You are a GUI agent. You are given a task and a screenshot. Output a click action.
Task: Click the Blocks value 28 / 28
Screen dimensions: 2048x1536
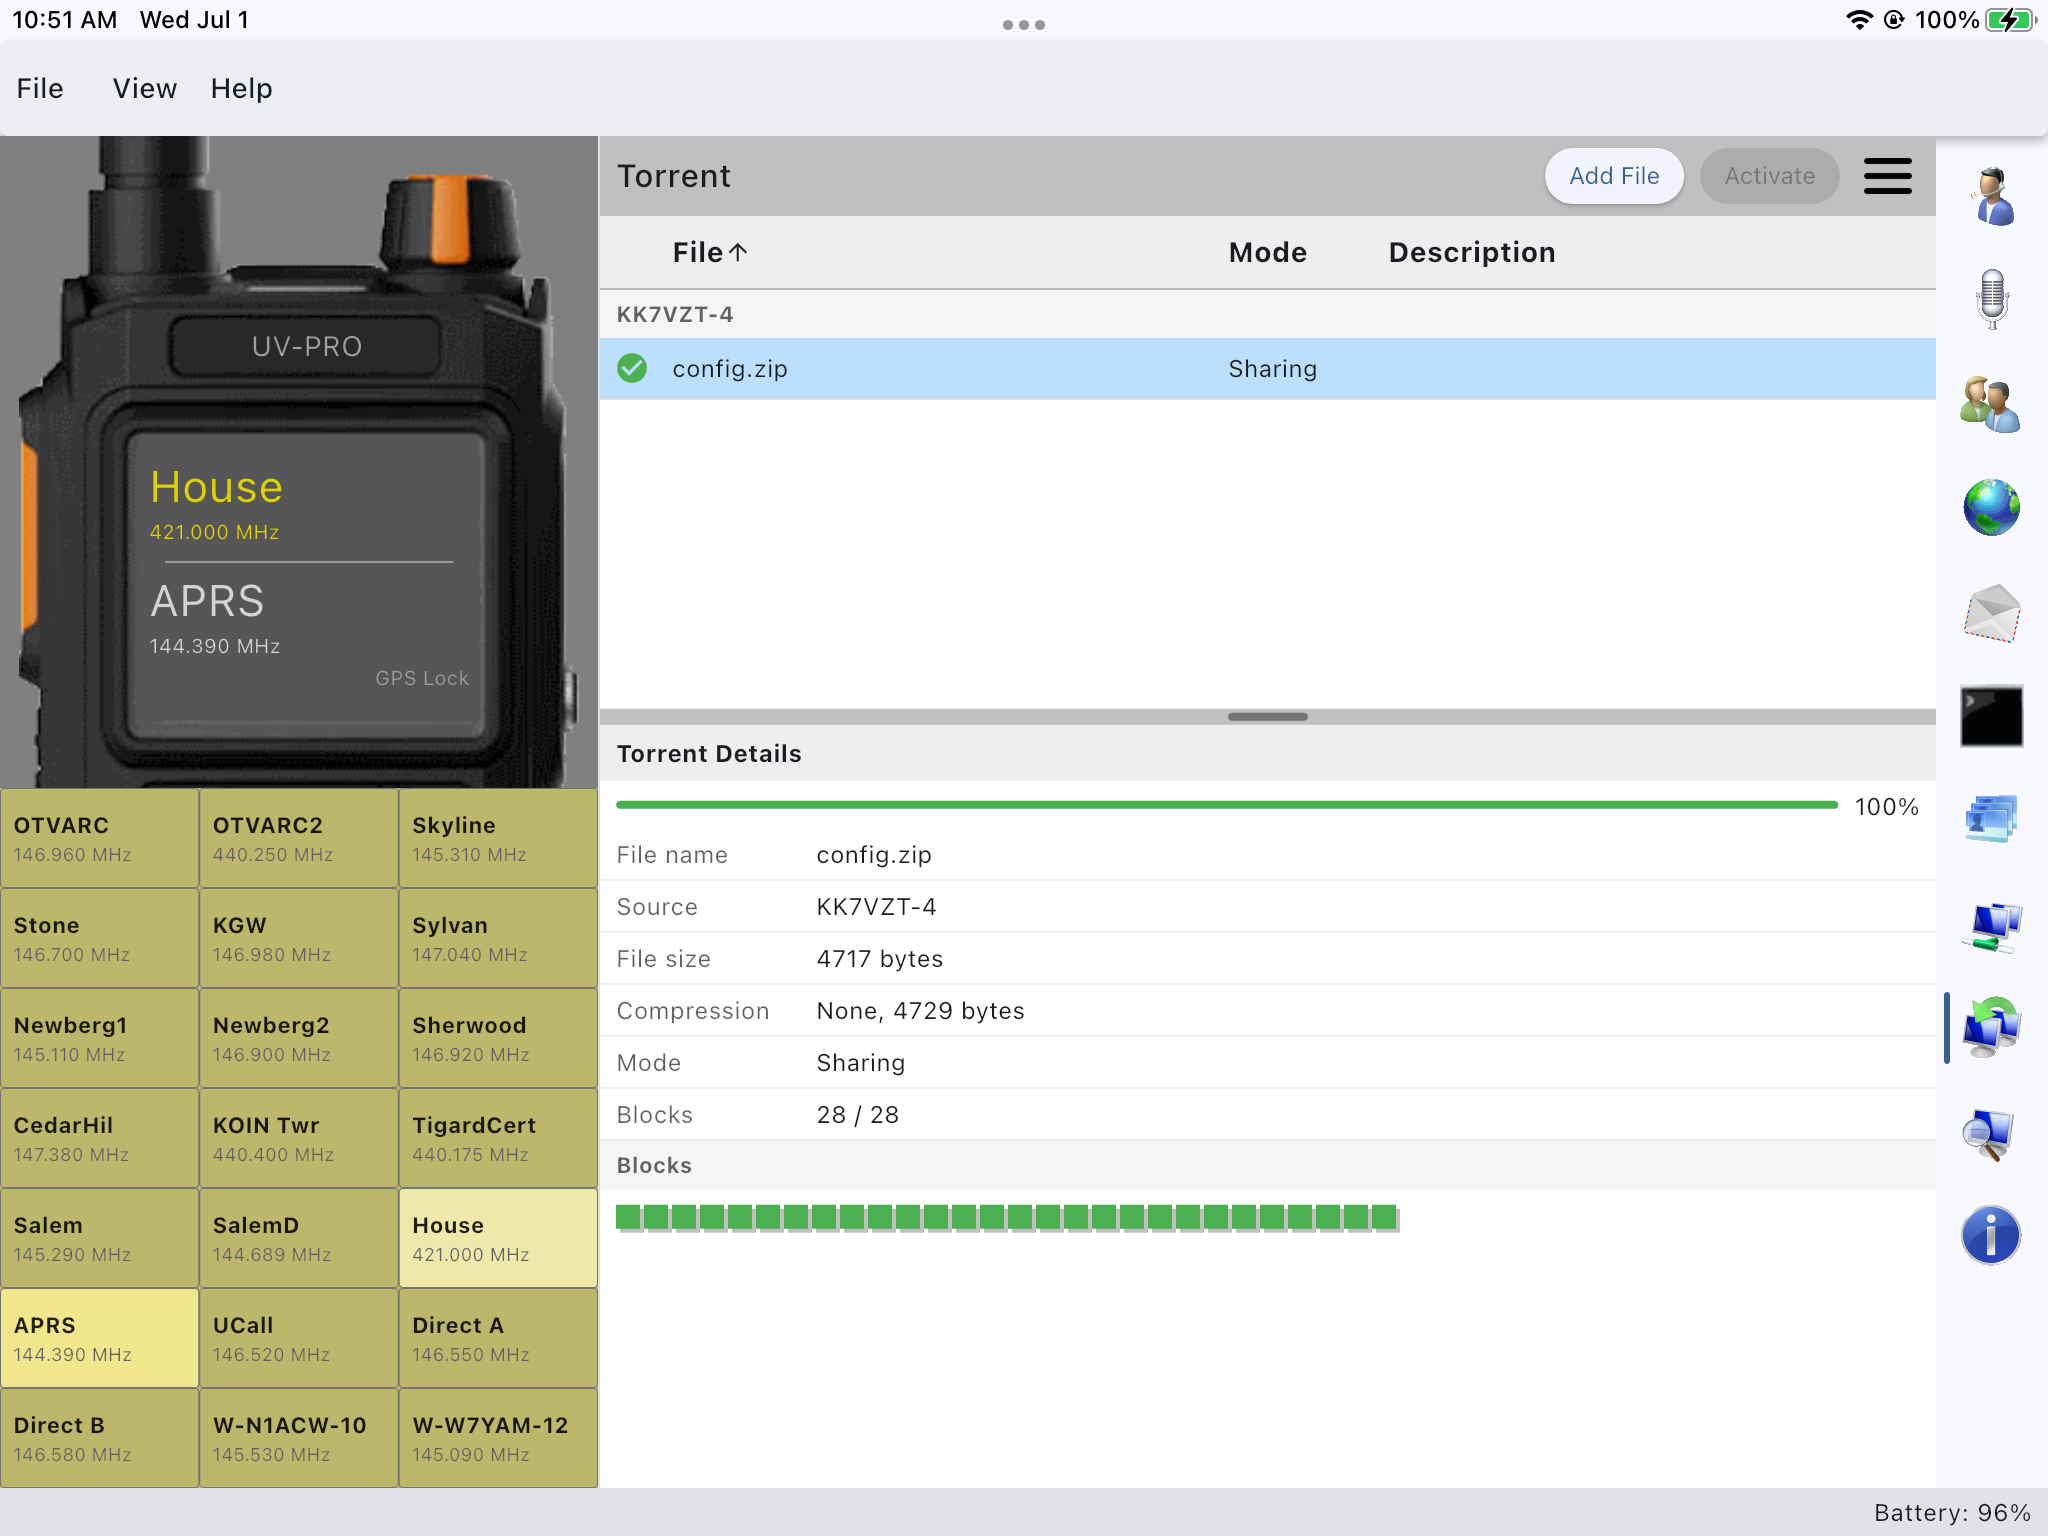pyautogui.click(x=857, y=1115)
